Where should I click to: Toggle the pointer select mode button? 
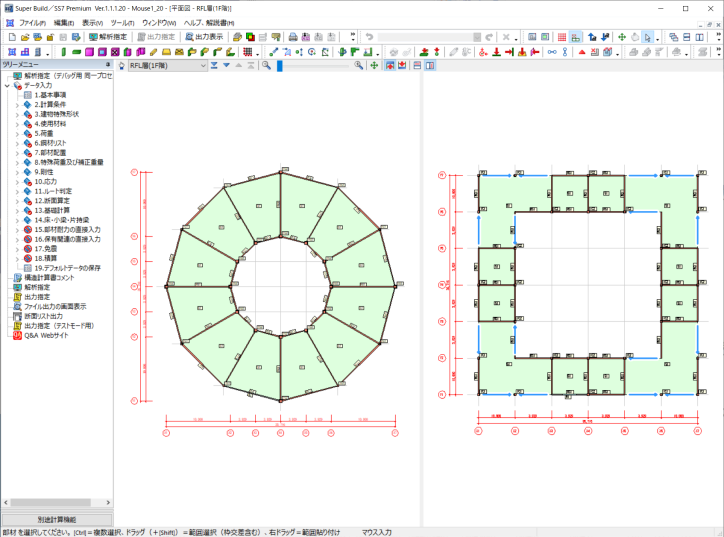[x=648, y=37]
